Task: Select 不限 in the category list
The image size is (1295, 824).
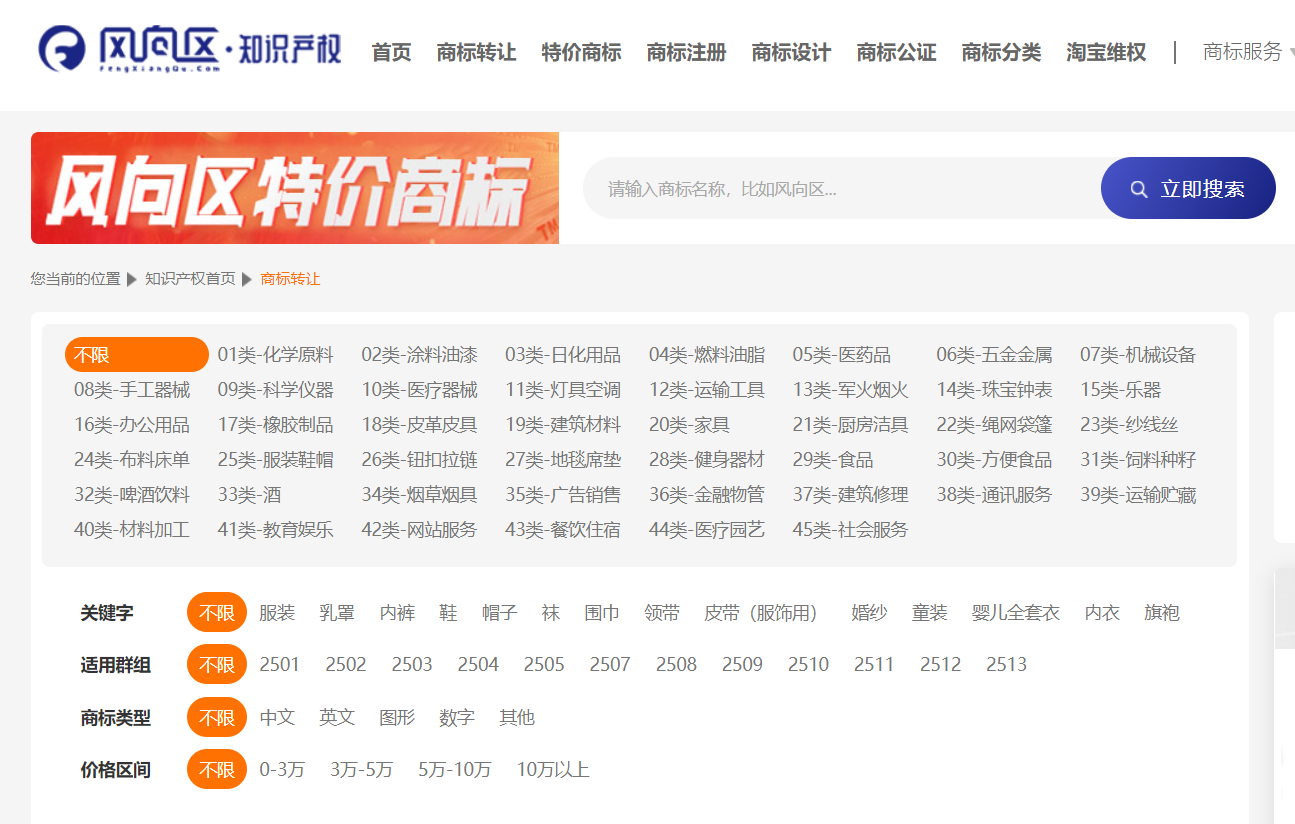Action: click(137, 355)
